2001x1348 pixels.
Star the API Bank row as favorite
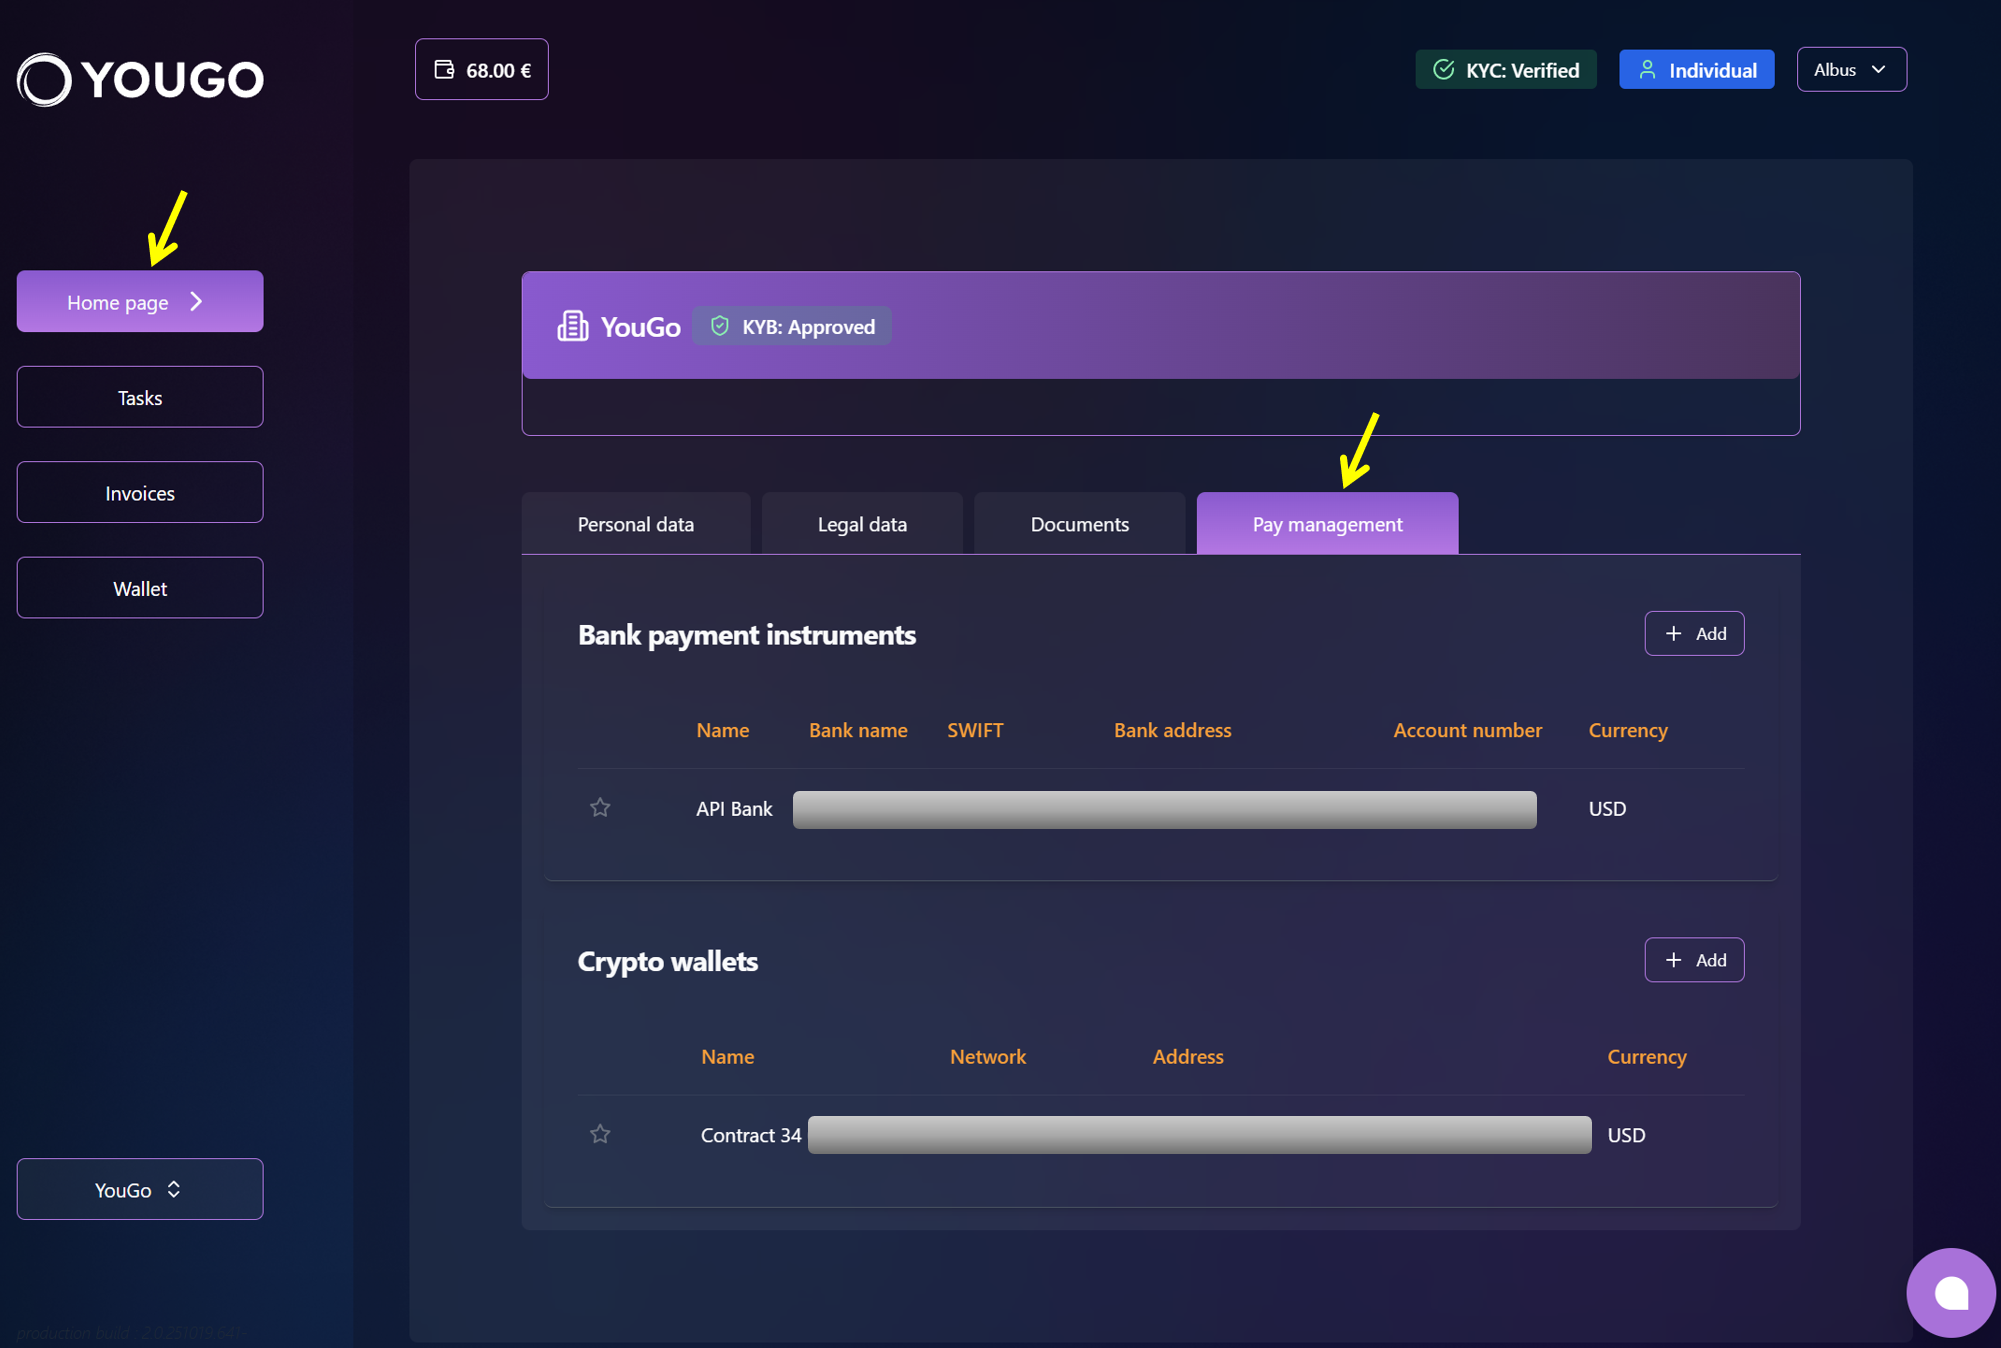point(600,807)
